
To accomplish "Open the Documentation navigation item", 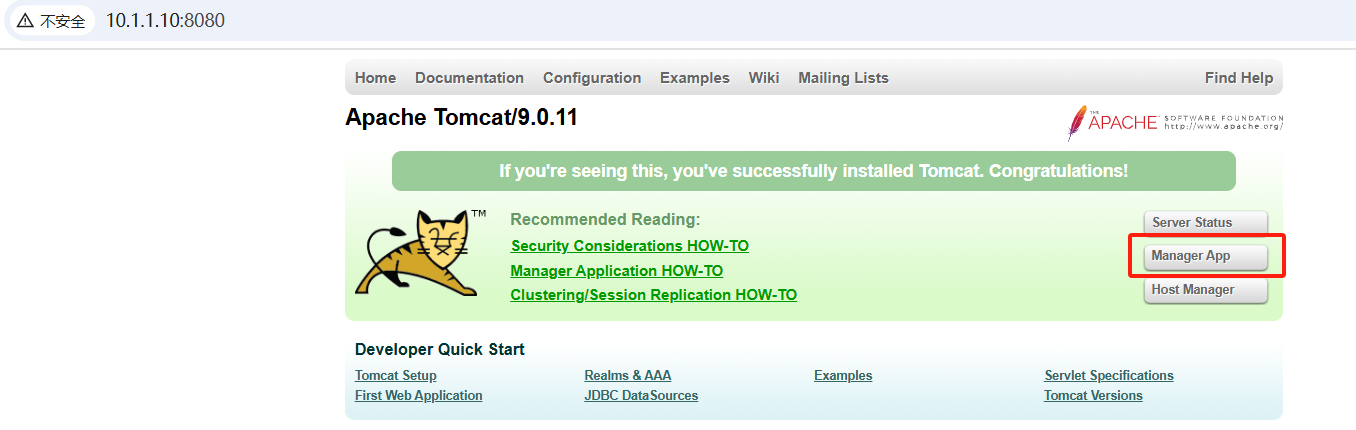I will click(469, 78).
